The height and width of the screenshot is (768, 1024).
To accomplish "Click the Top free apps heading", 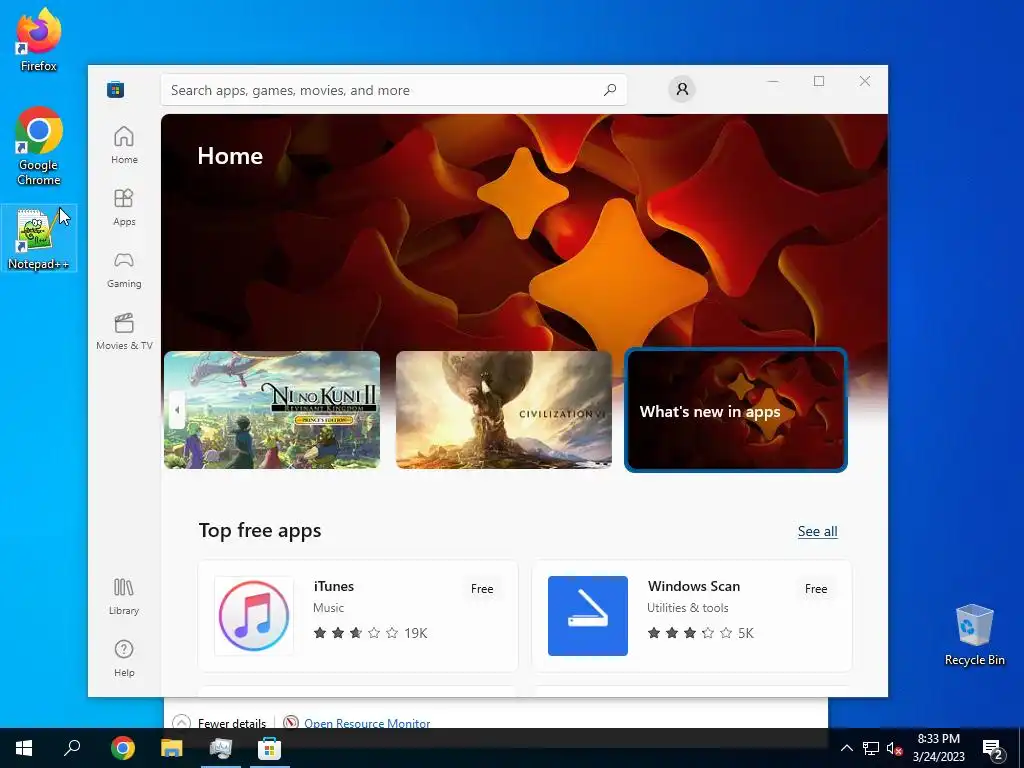I will [260, 530].
